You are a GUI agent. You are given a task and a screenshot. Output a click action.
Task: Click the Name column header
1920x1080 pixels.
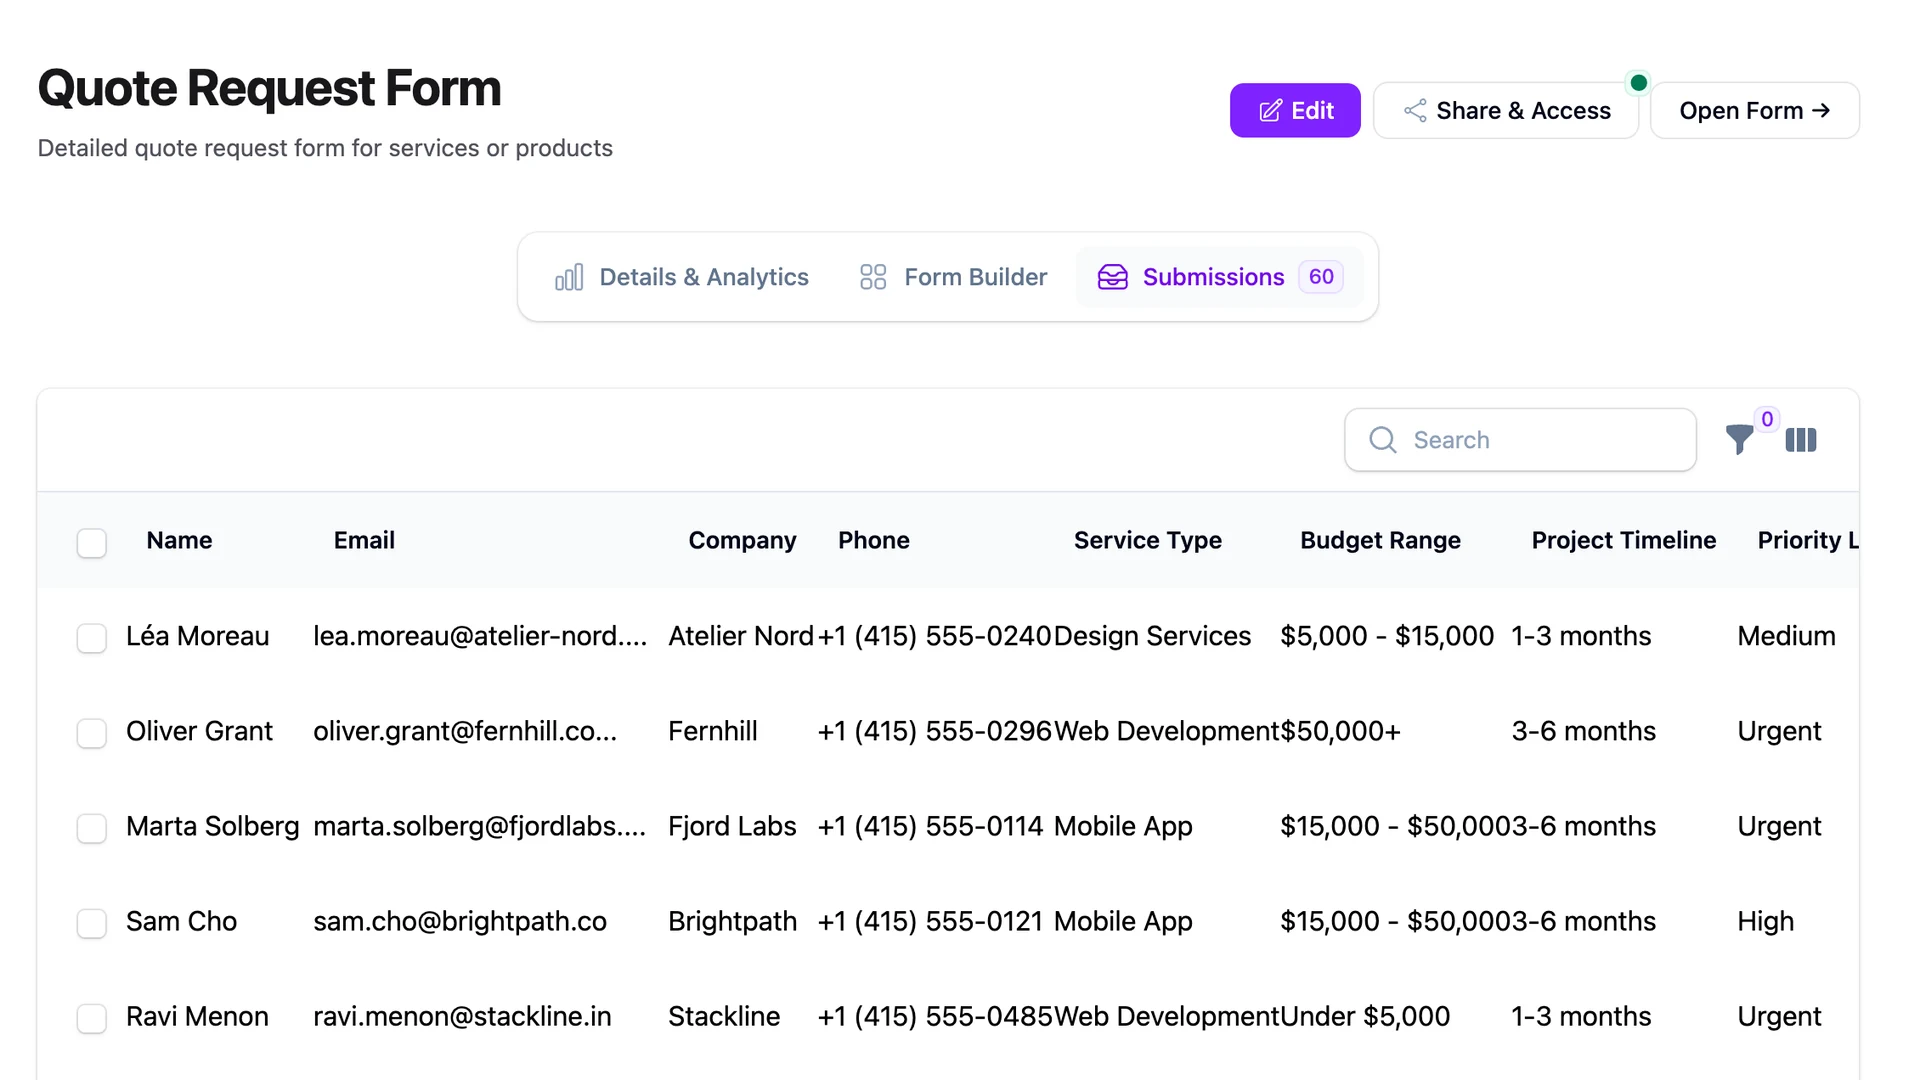(x=179, y=540)
